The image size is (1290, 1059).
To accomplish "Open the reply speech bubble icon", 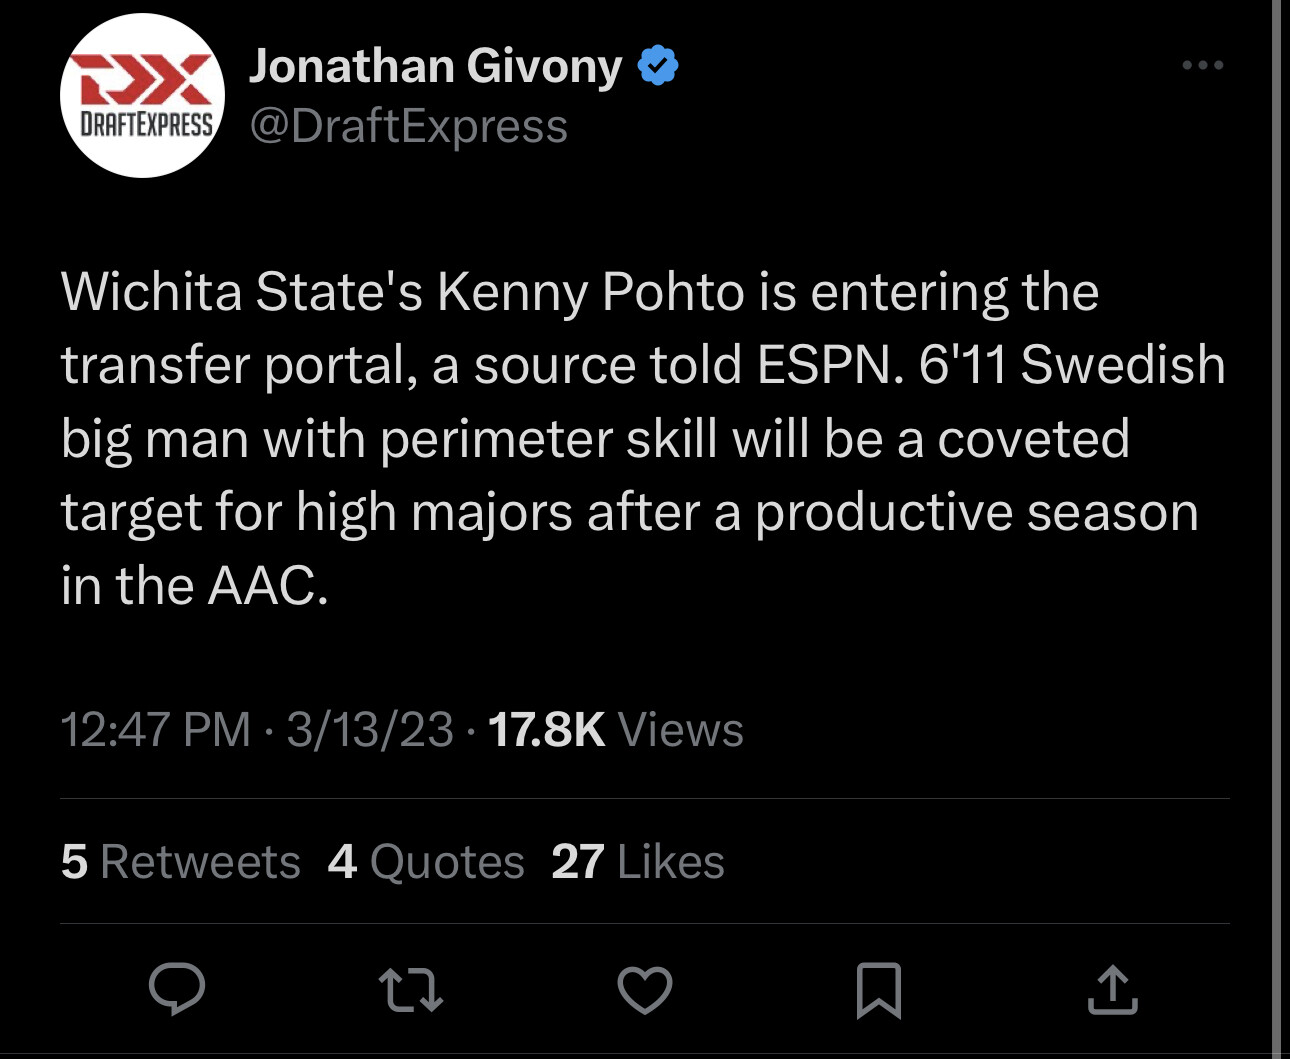I will pos(177,990).
